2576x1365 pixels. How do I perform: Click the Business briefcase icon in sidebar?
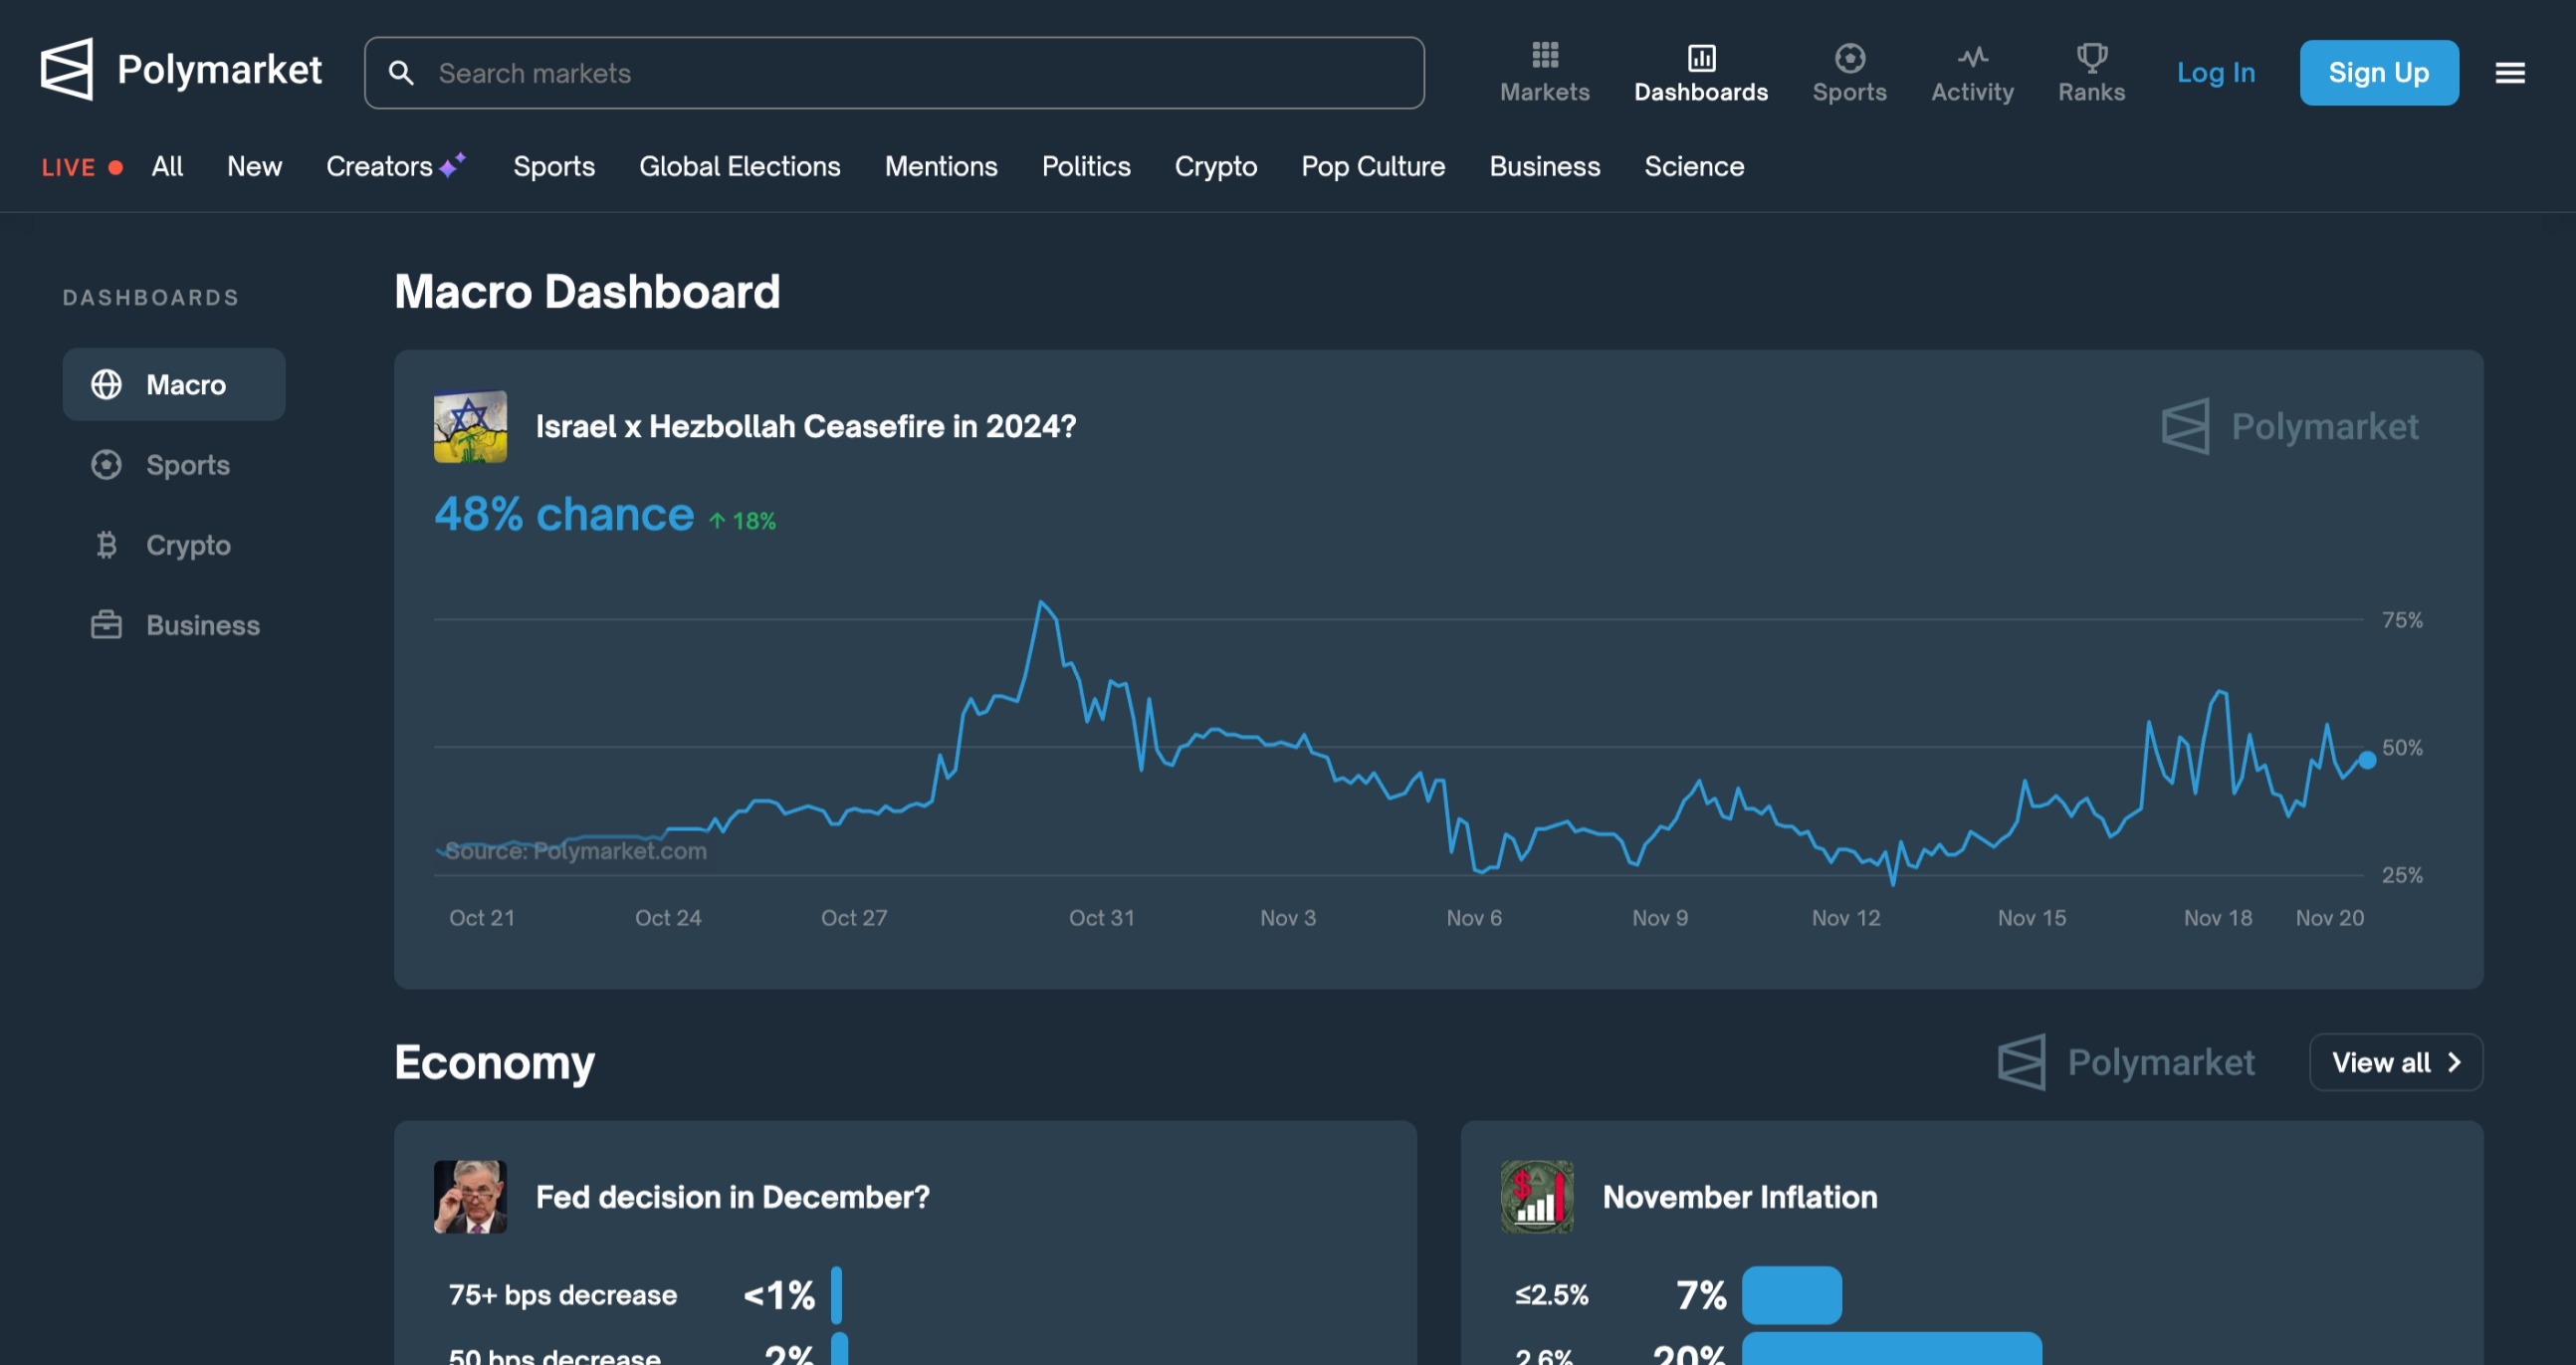pyautogui.click(x=106, y=624)
